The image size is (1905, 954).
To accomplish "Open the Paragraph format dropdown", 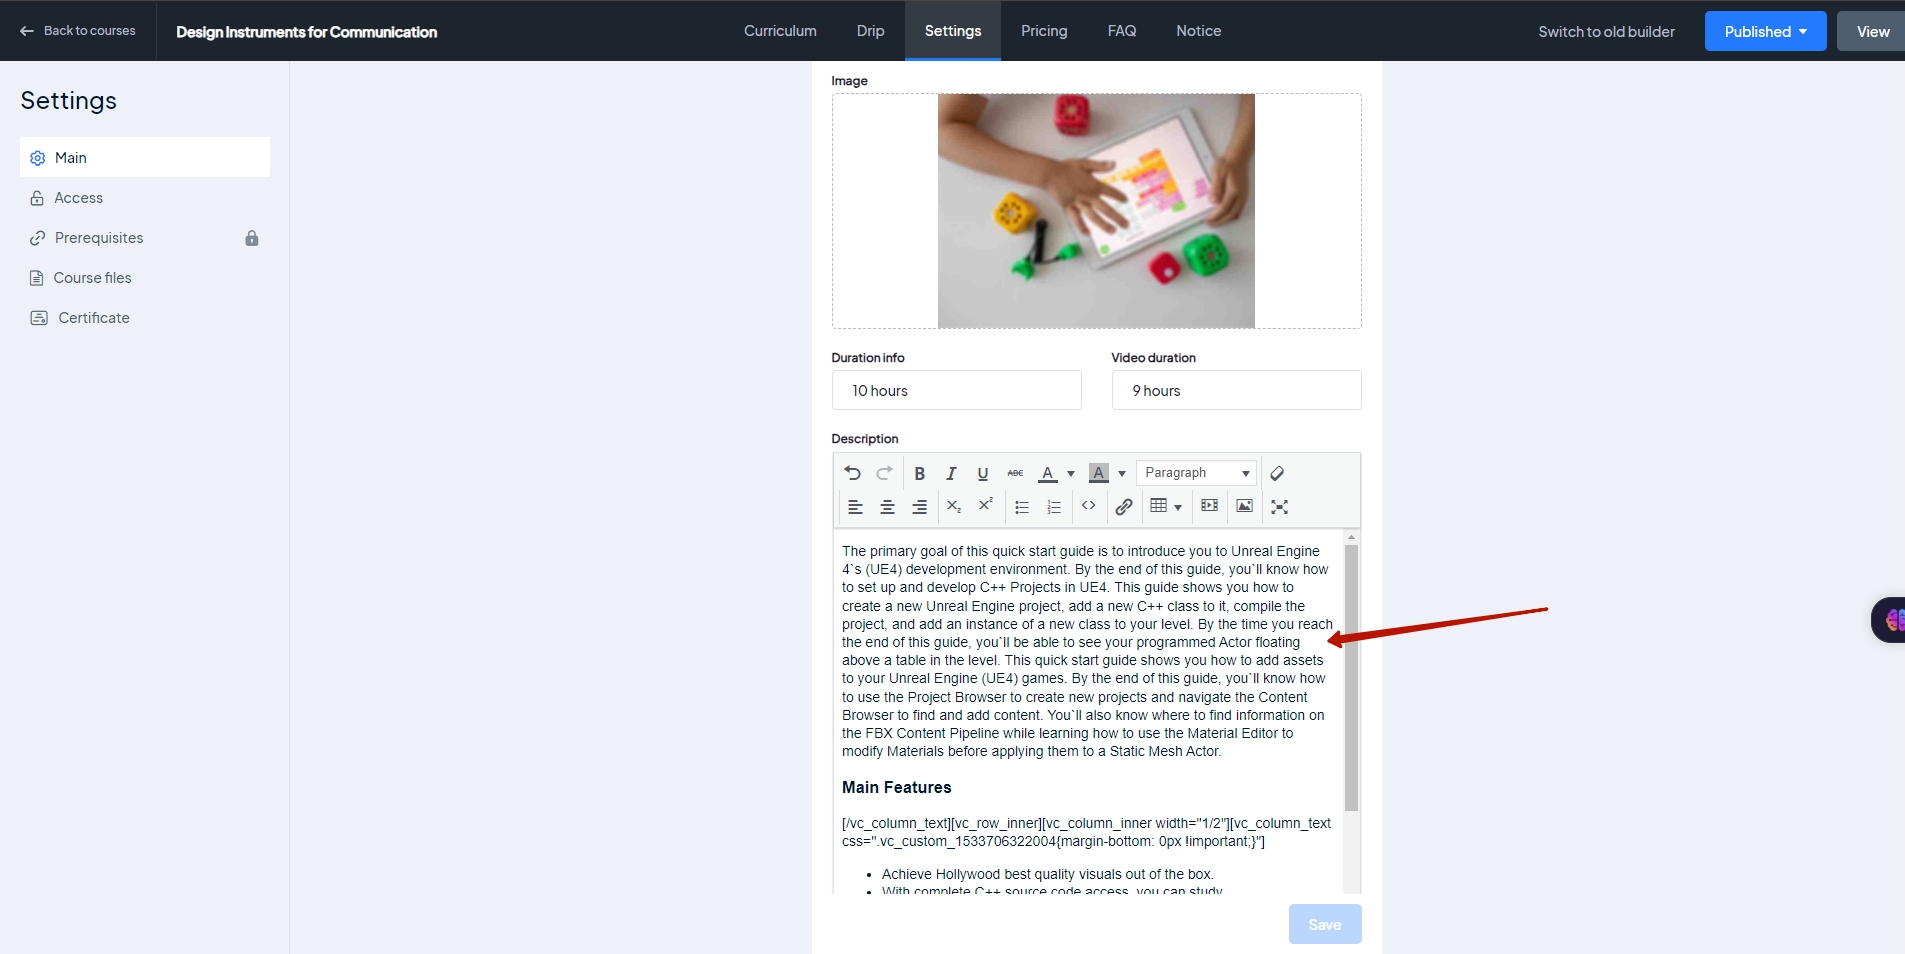I will pos(1196,473).
